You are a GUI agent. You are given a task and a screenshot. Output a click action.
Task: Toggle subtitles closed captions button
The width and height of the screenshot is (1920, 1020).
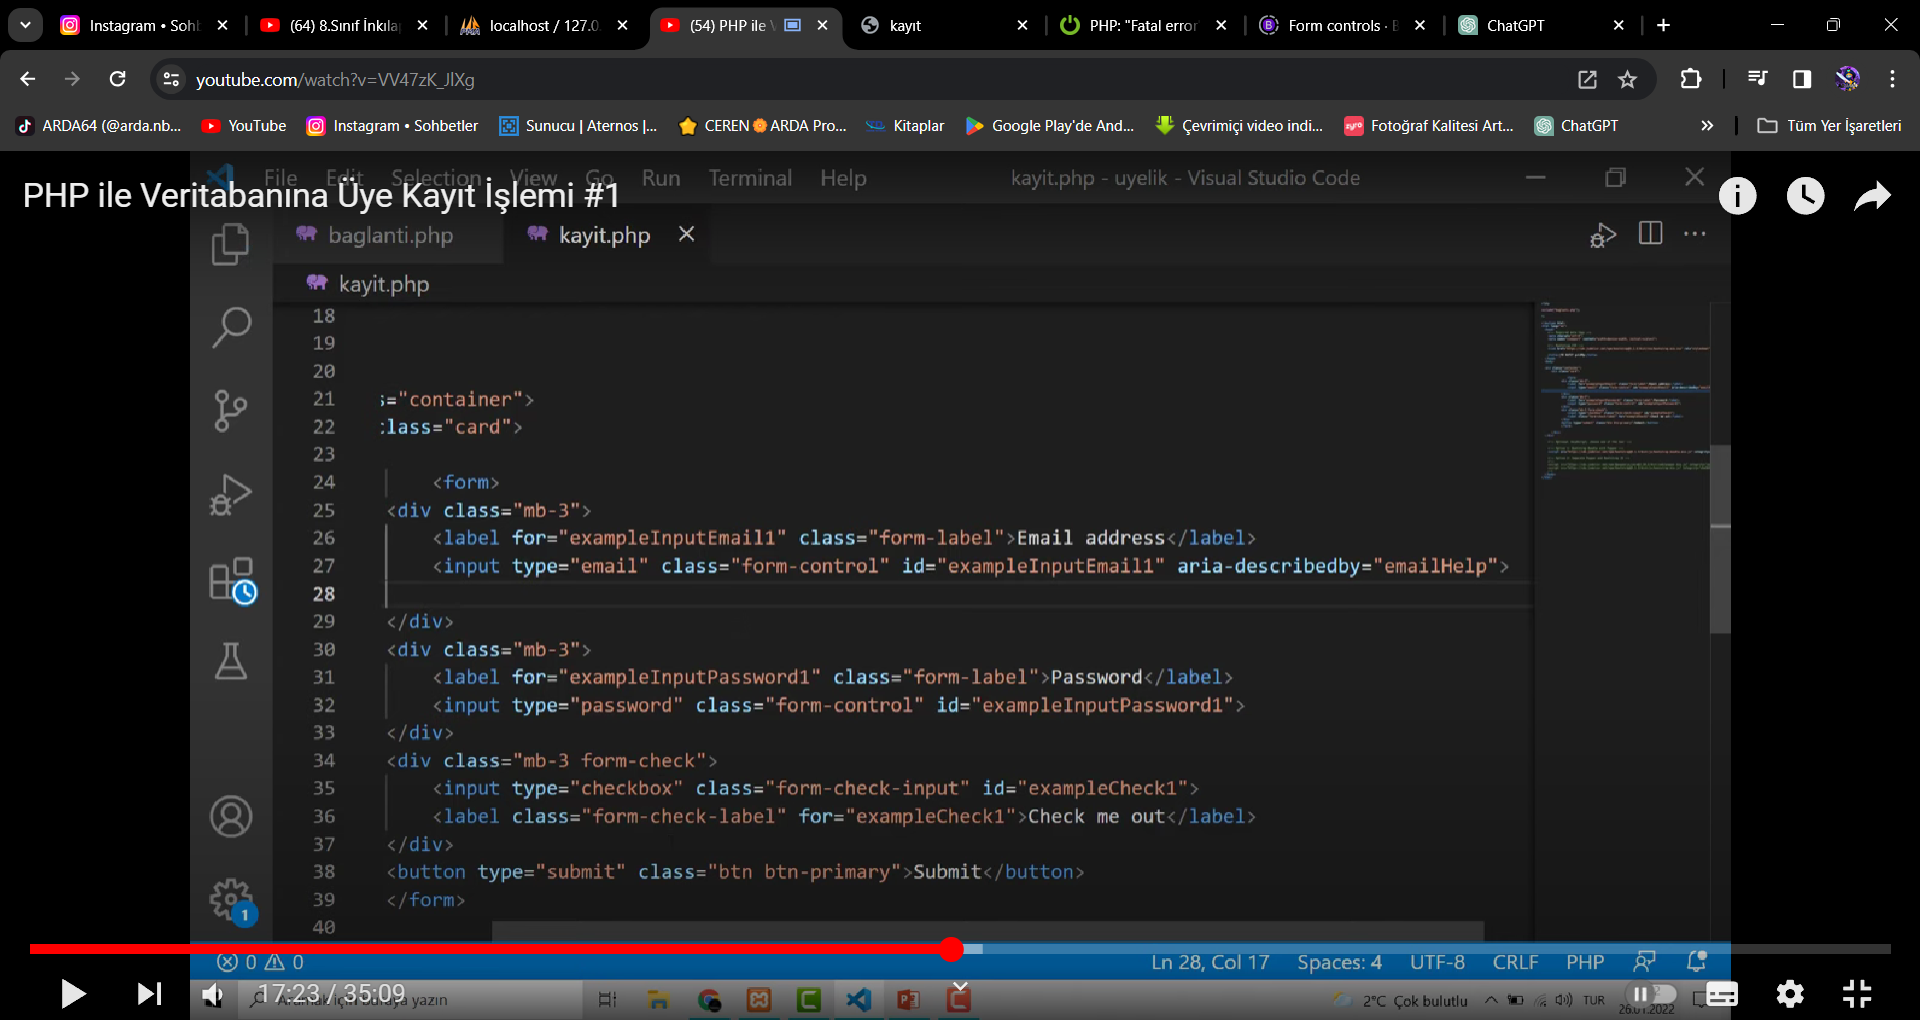(x=1721, y=993)
